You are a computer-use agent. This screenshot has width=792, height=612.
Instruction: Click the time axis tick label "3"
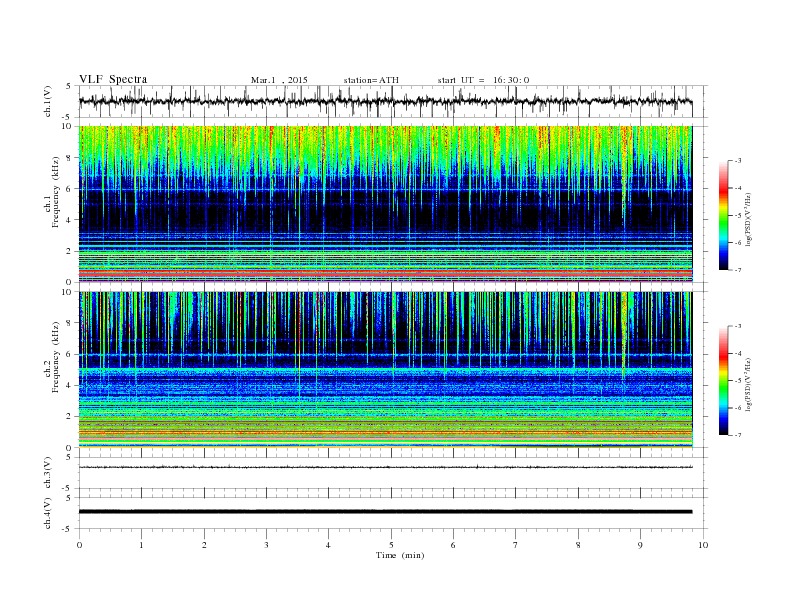pos(266,545)
